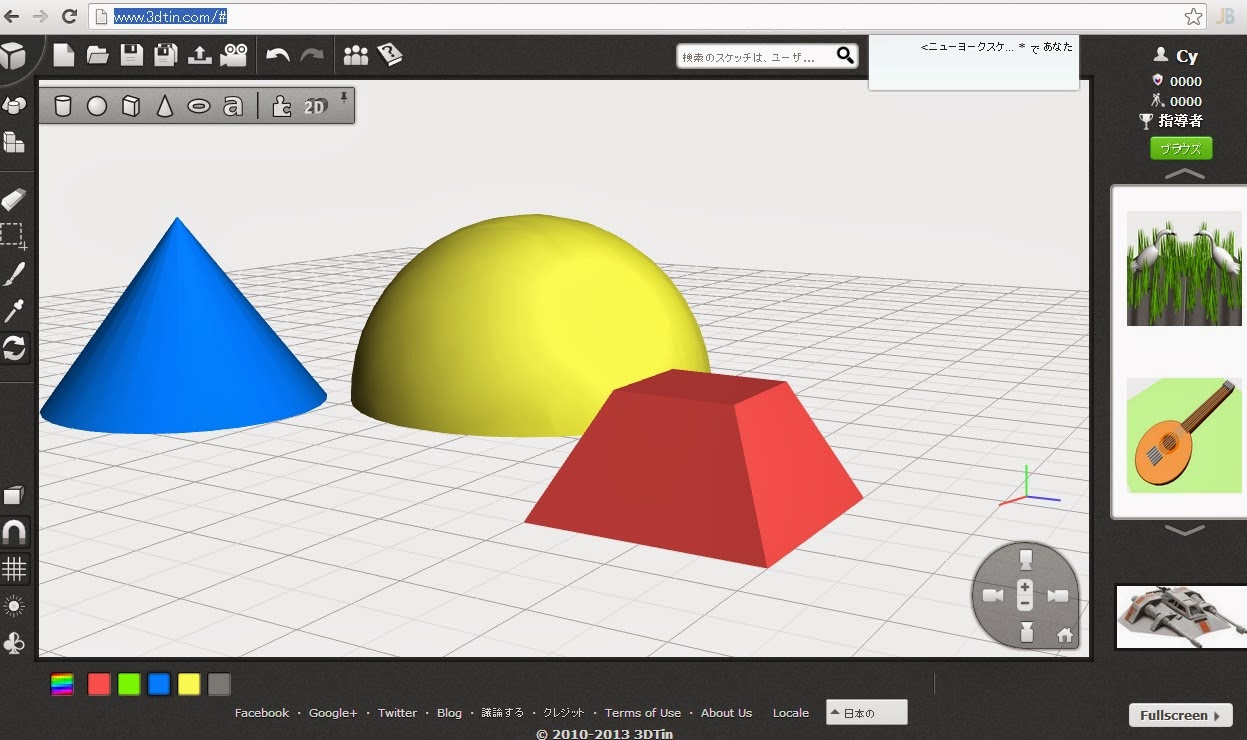Click the Fullscreen button

click(x=1180, y=715)
